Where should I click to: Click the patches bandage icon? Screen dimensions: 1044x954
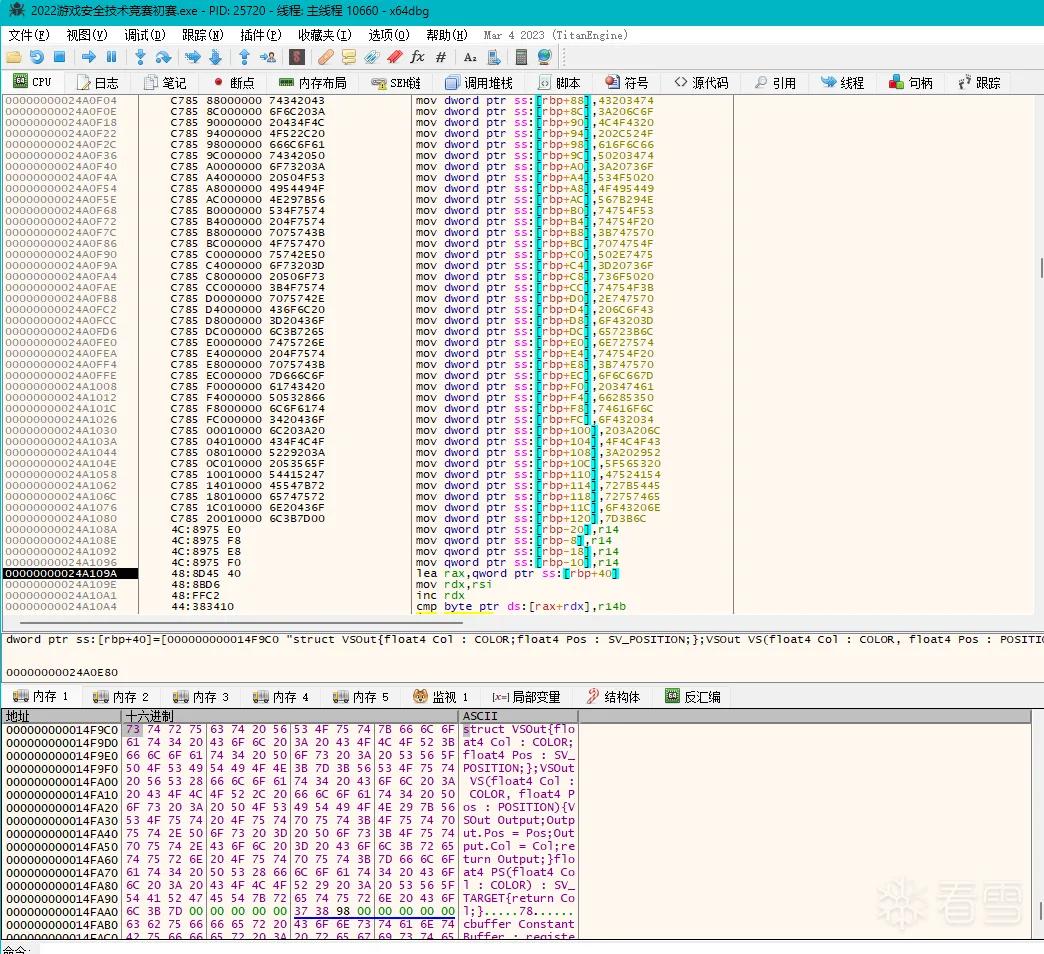pyautogui.click(x=326, y=57)
